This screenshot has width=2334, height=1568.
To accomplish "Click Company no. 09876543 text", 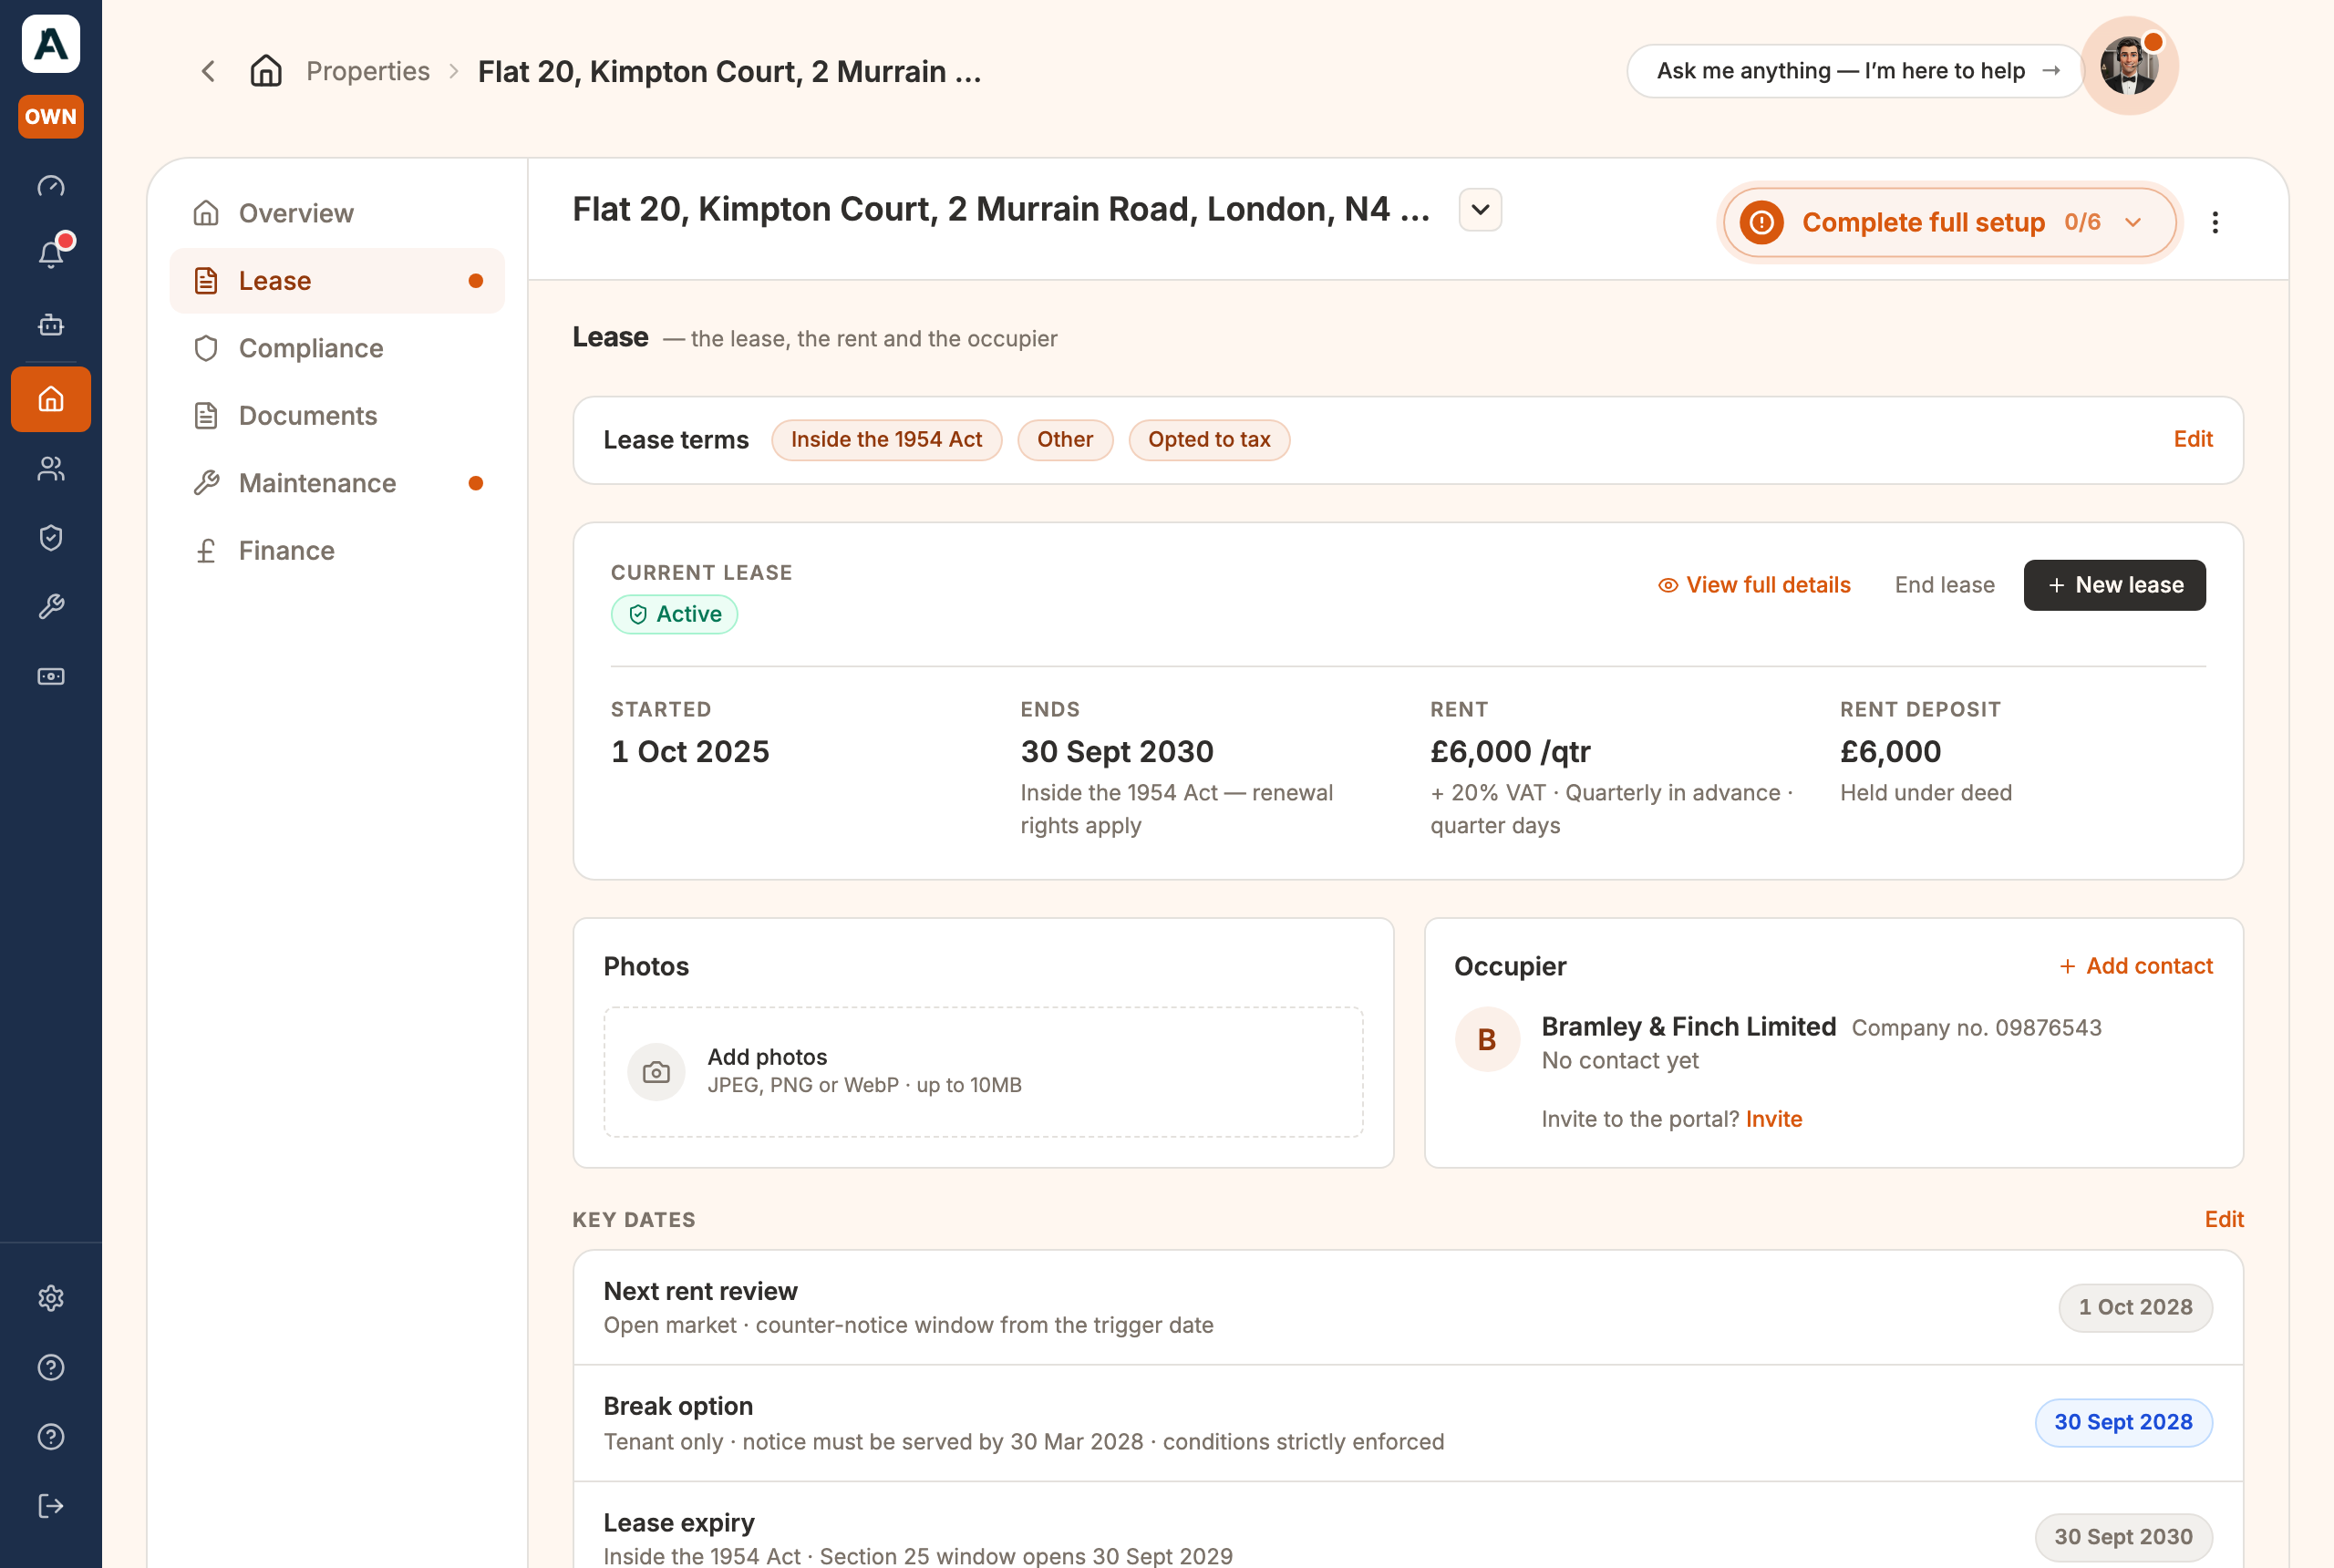I will (x=1976, y=1028).
